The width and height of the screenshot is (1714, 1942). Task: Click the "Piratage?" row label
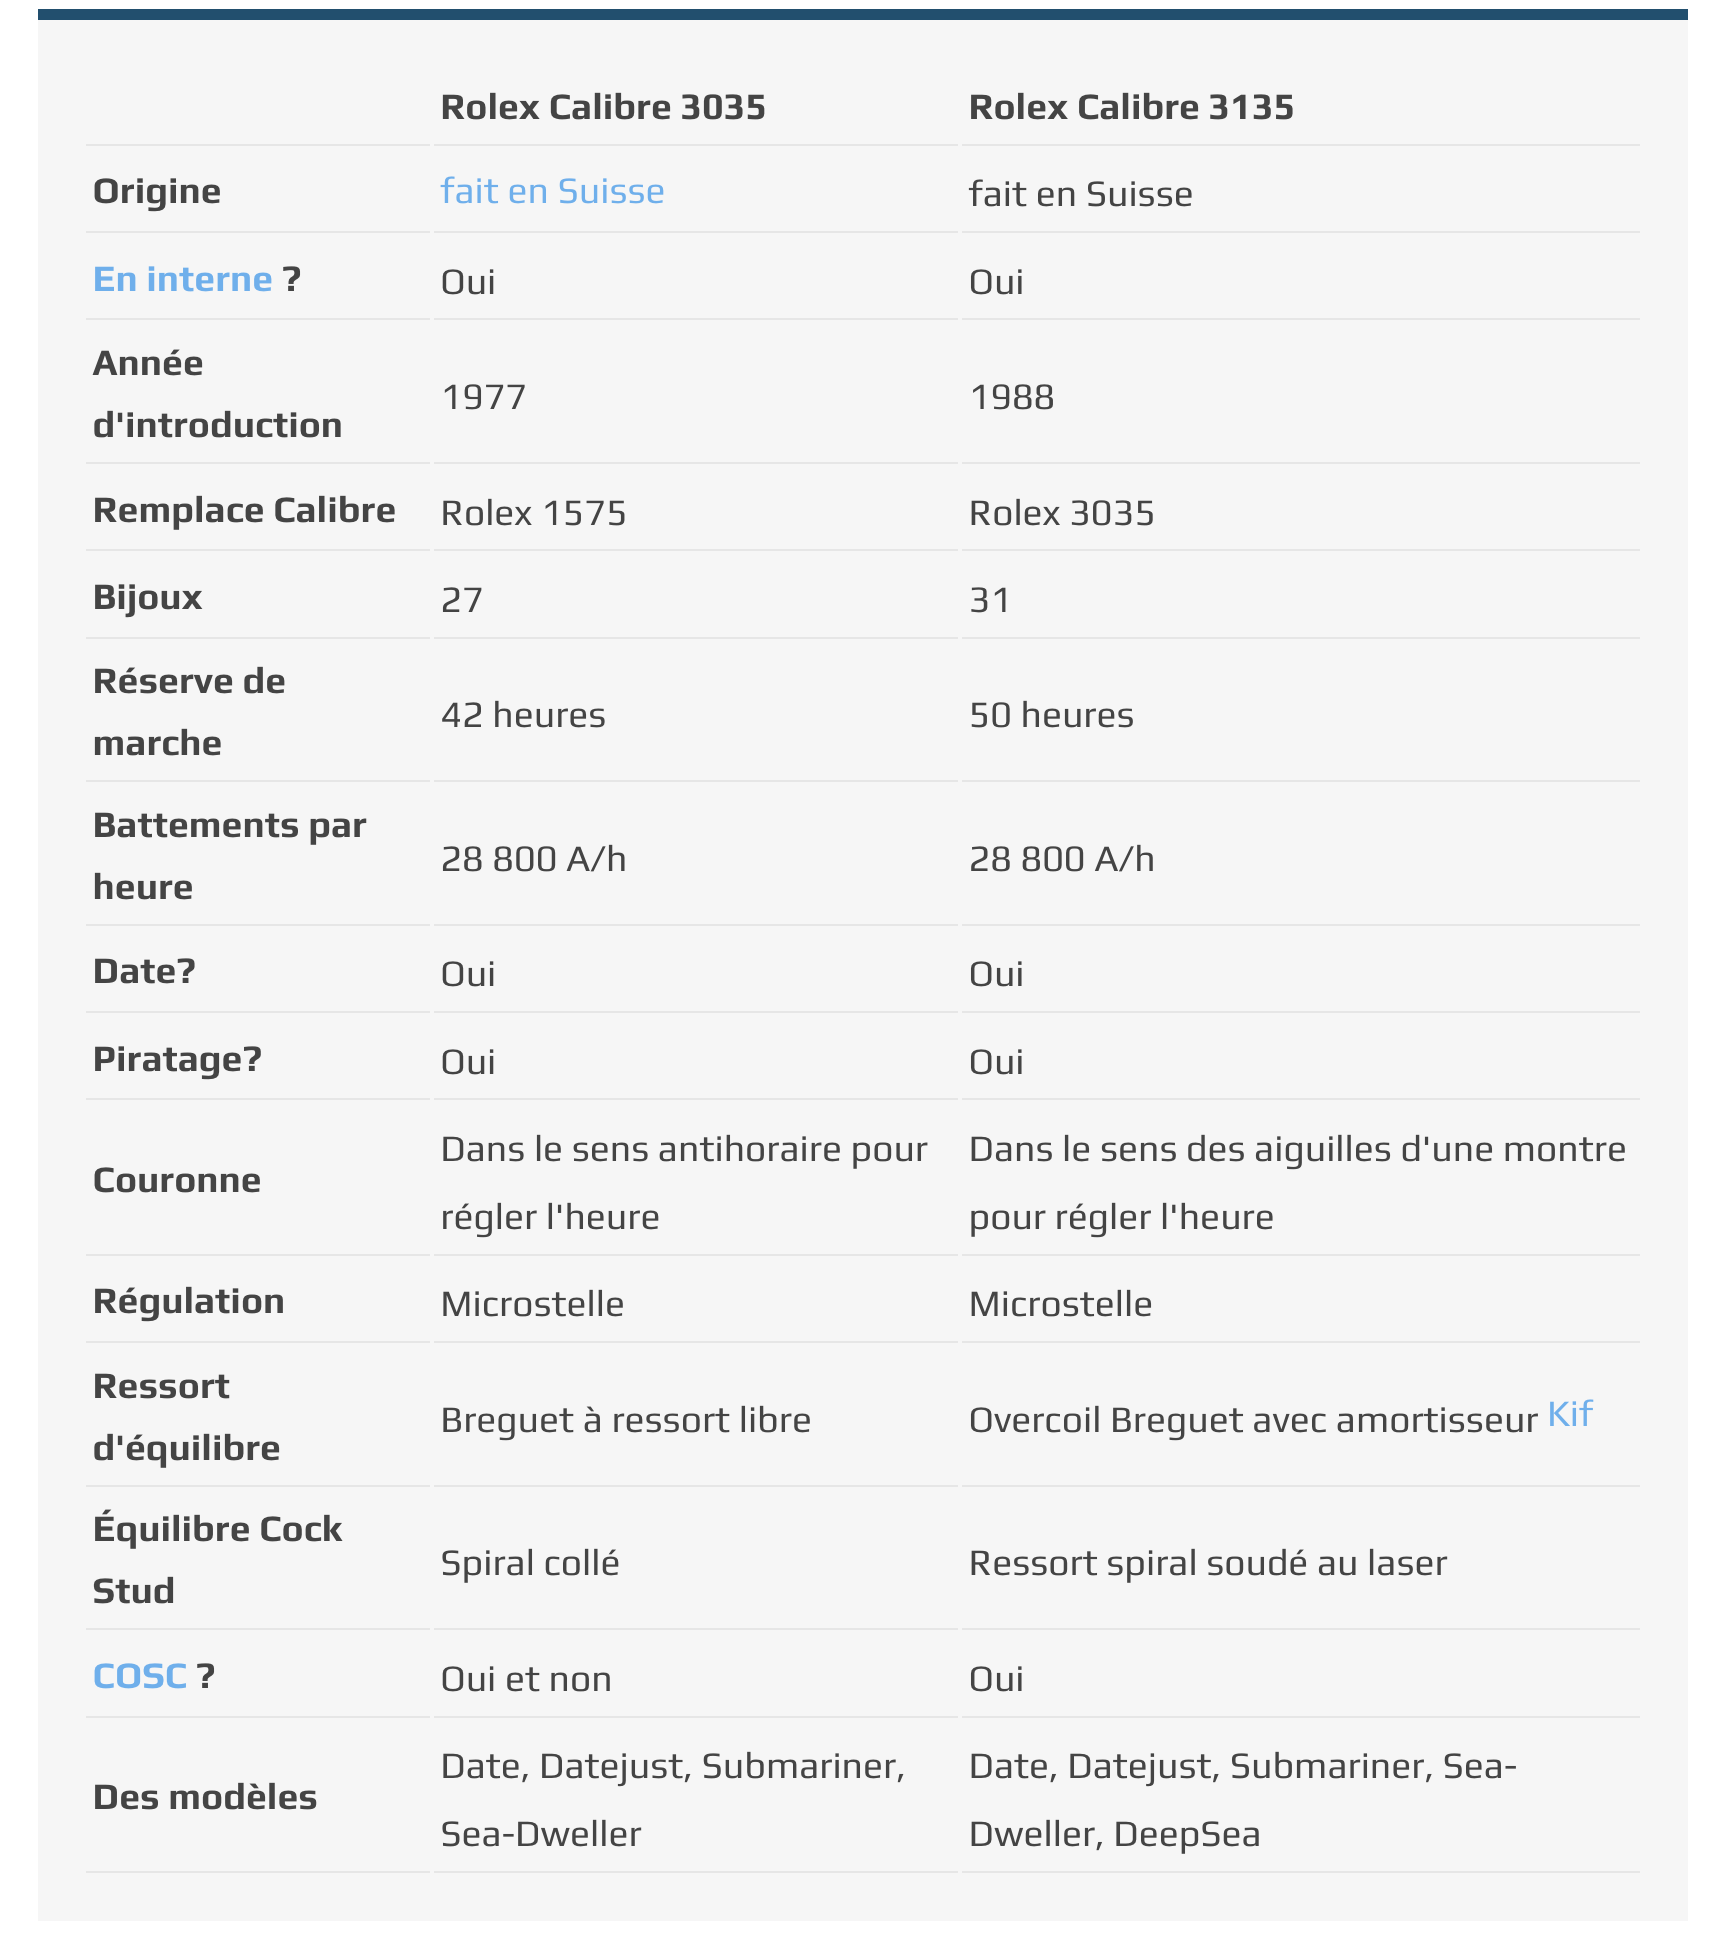(x=177, y=1059)
